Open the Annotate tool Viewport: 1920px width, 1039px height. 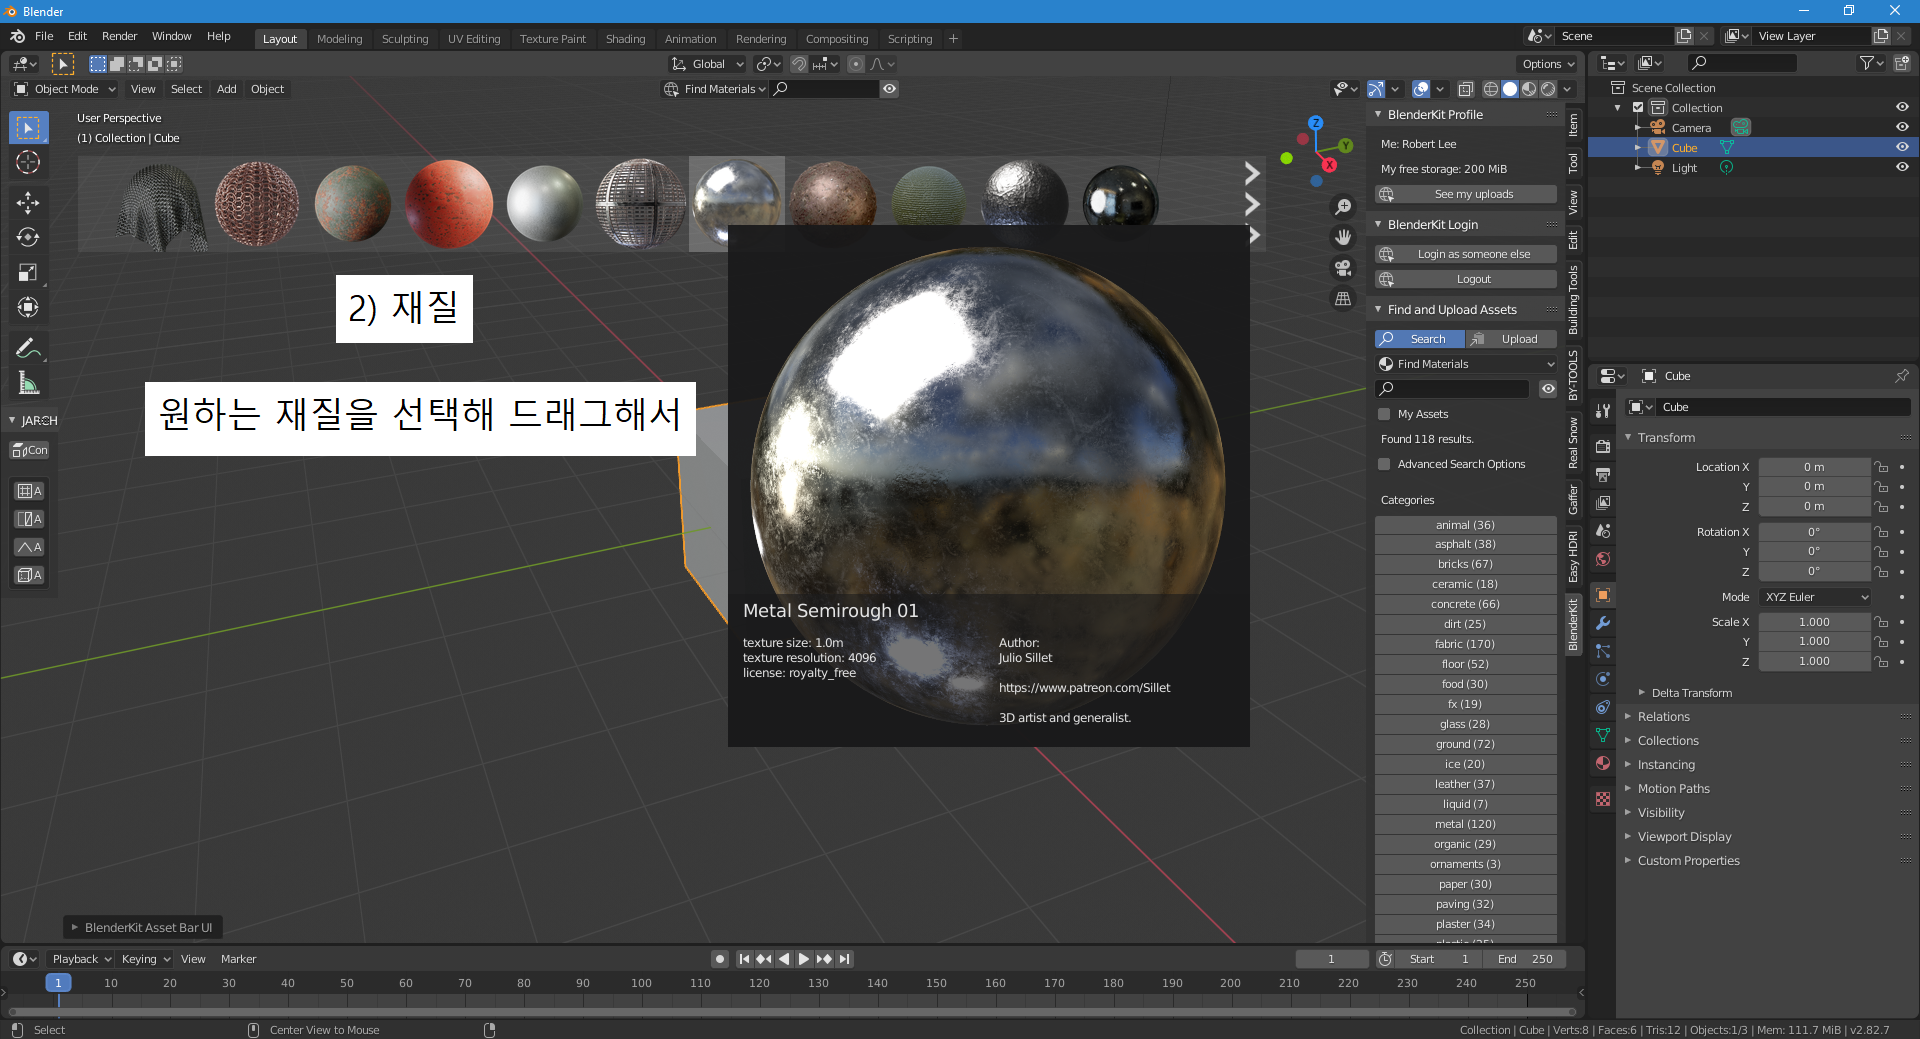(28, 347)
